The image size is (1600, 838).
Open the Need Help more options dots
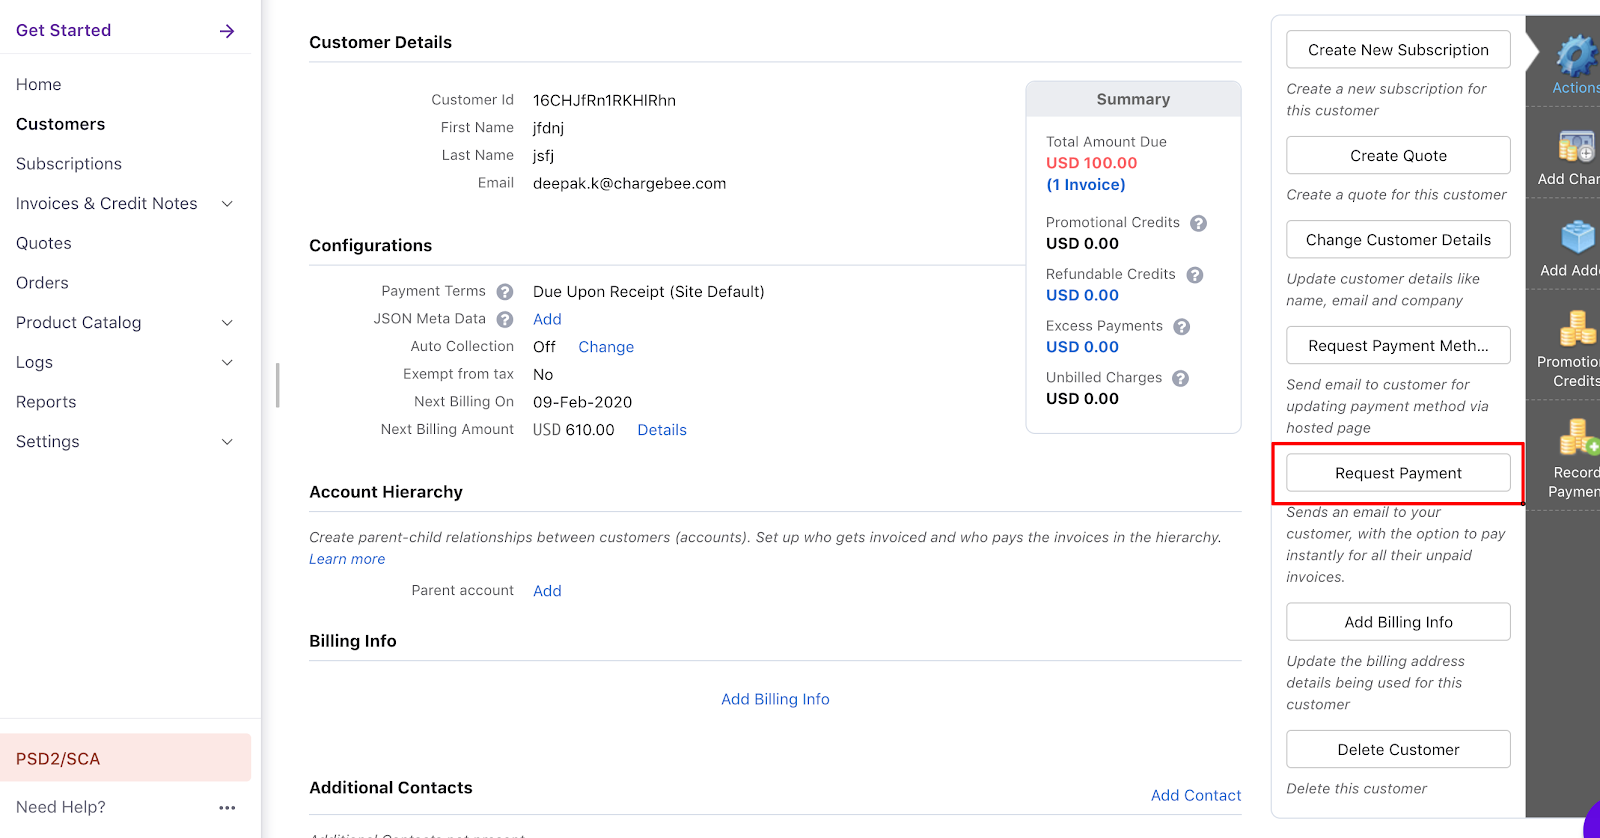(x=227, y=807)
